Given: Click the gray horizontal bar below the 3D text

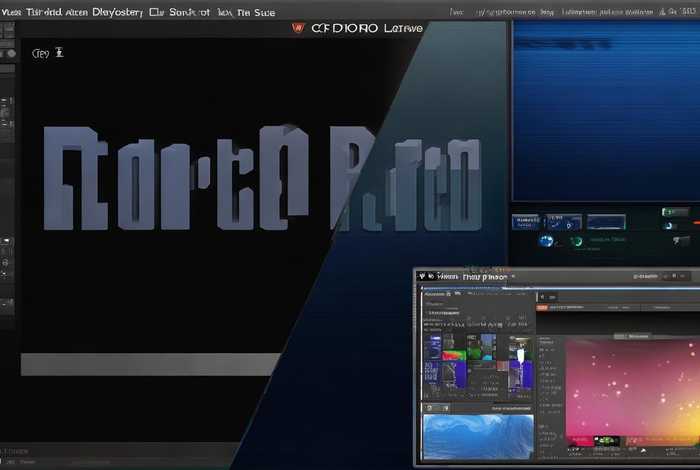Looking at the screenshot, I should [150, 364].
